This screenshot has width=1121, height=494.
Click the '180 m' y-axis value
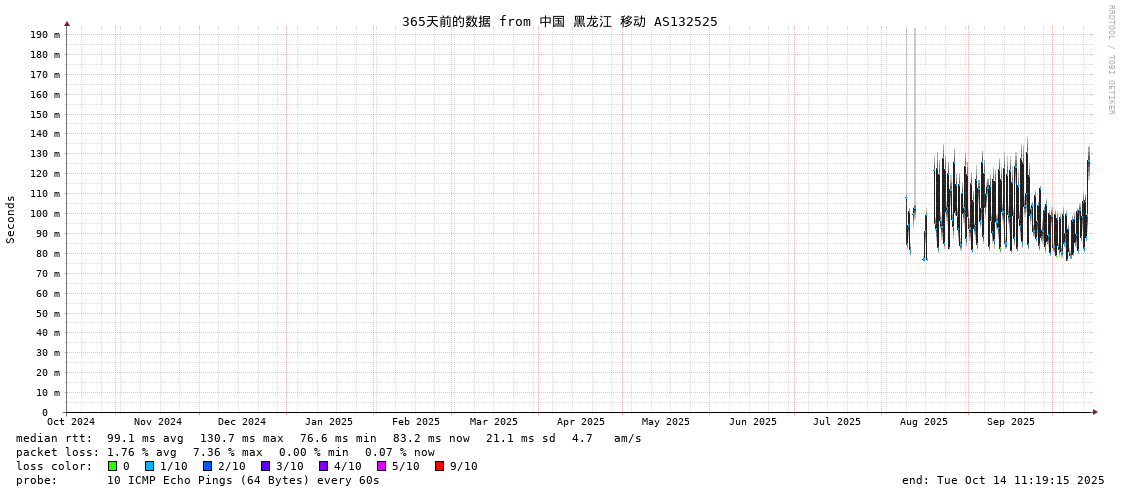tap(45, 54)
